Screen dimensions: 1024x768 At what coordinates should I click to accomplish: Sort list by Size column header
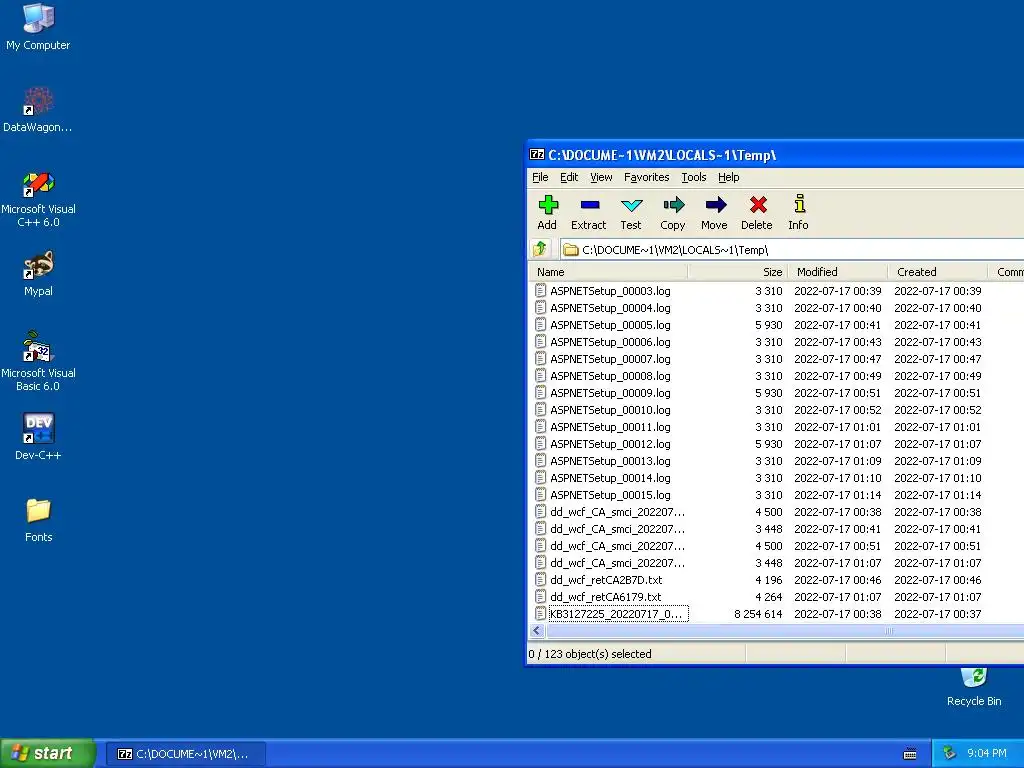(x=738, y=272)
